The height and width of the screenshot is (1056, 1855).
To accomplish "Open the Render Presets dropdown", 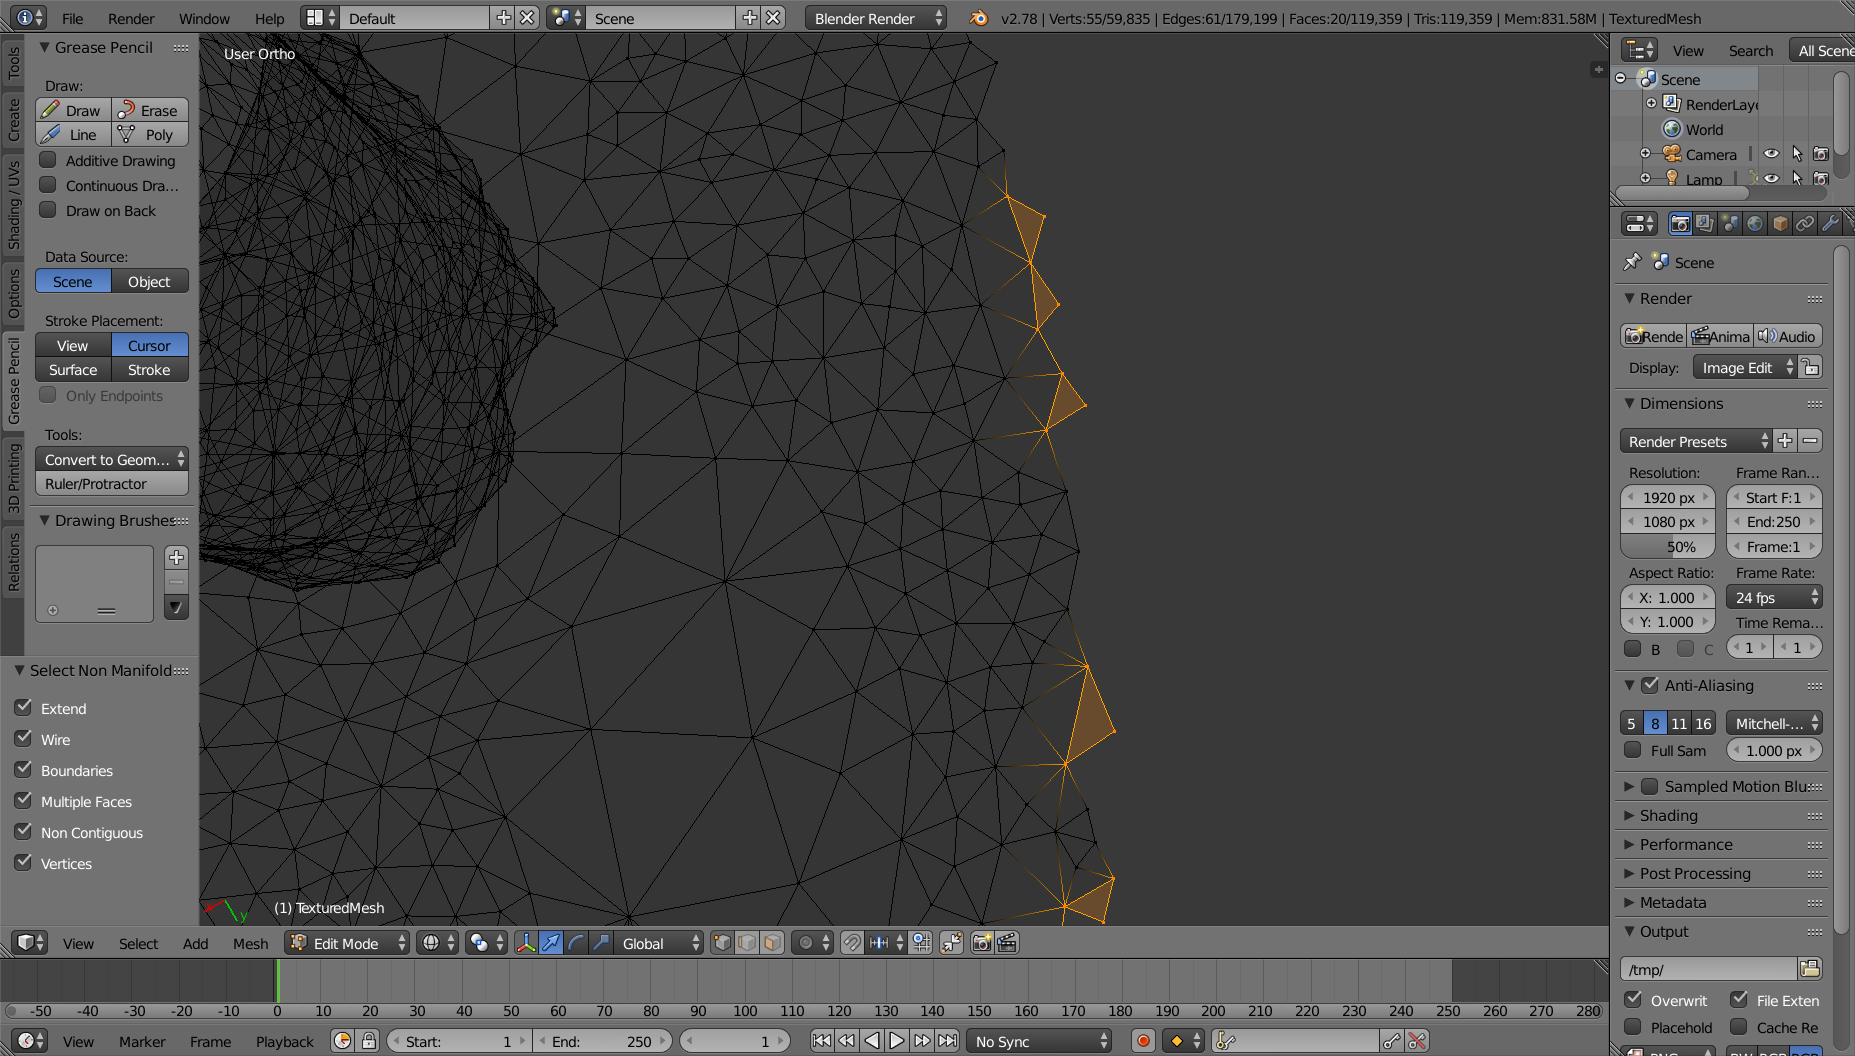I will point(1696,441).
